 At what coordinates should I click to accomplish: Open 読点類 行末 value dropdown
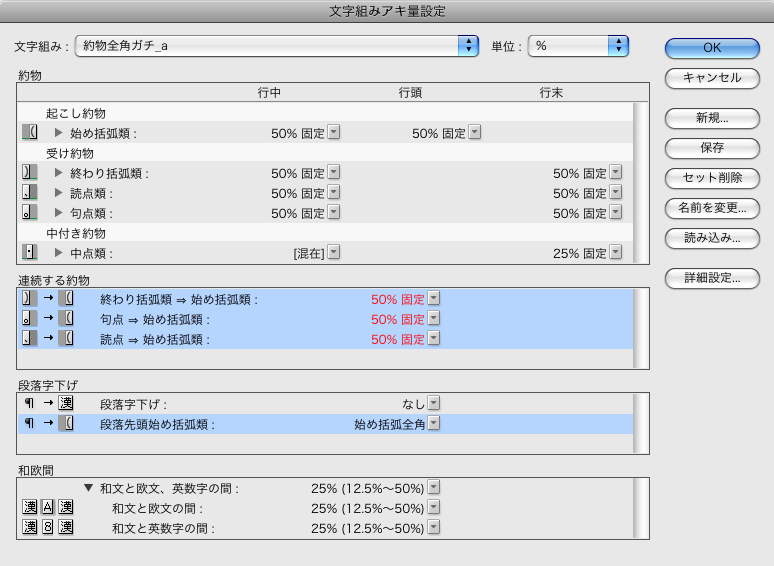click(x=616, y=192)
